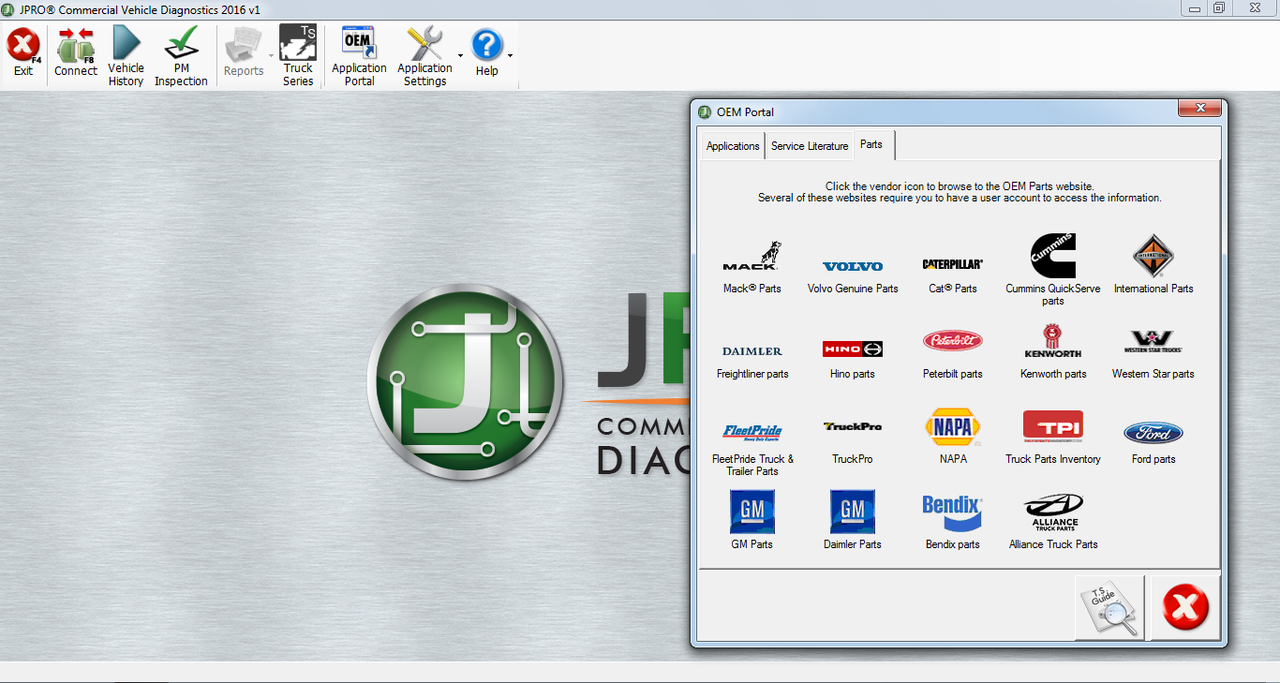Screen dimensions: 1280x683
Task: Click the Ford parts logo
Action: pyautogui.click(x=1153, y=433)
